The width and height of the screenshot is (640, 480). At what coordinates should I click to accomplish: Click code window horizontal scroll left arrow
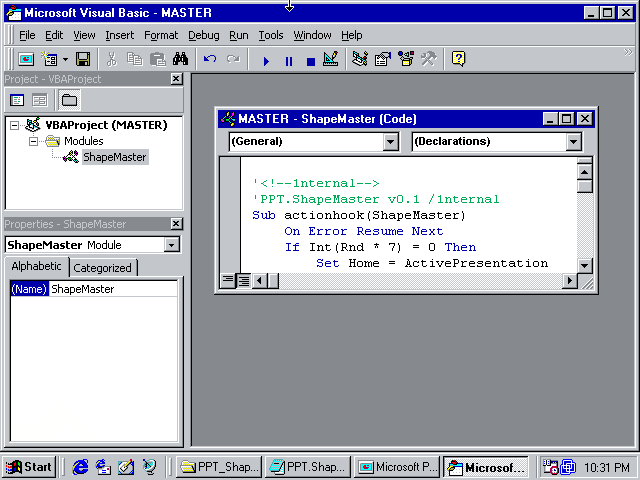[x=259, y=281]
